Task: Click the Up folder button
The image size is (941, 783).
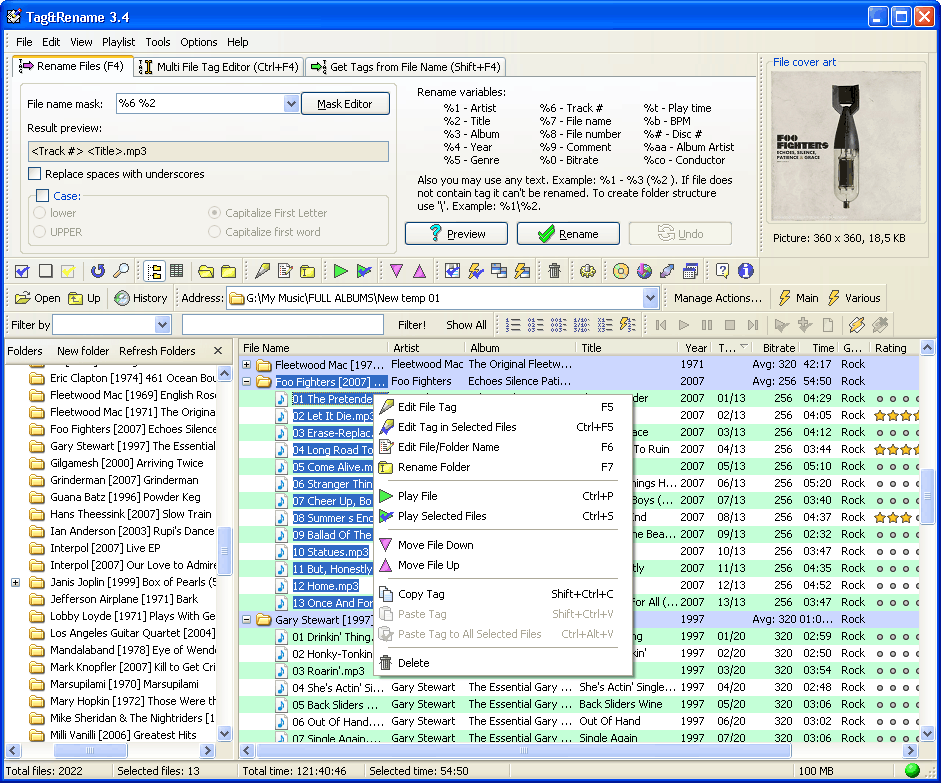Action: (85, 298)
